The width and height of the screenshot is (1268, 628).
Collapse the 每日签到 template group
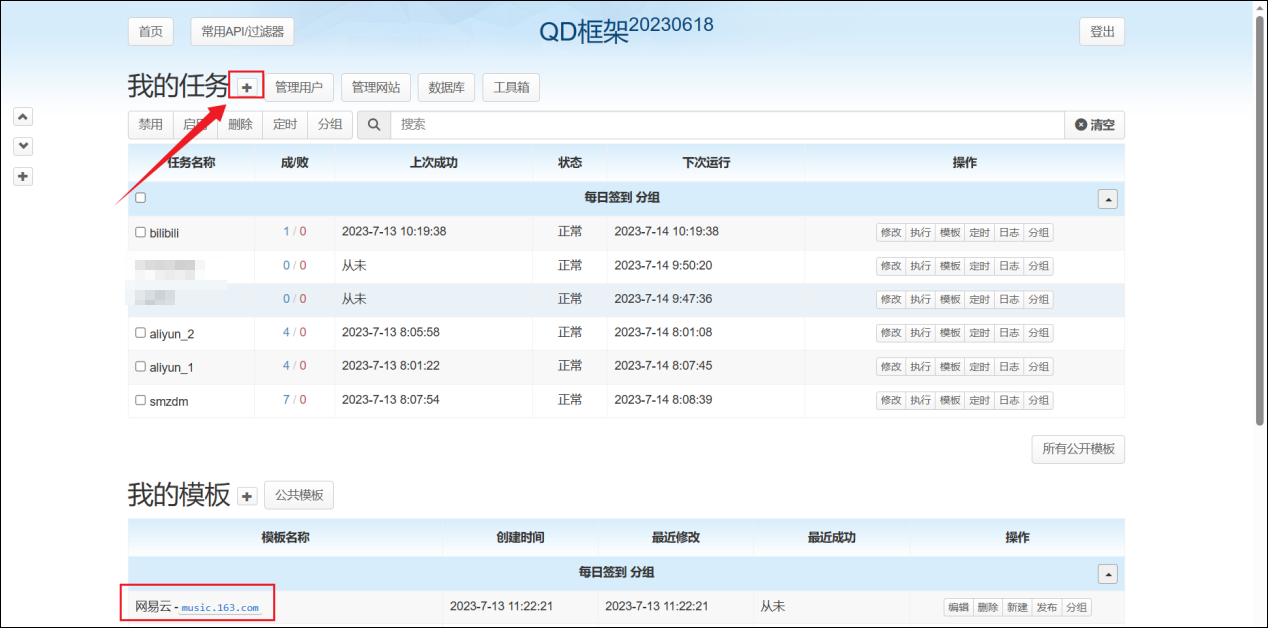point(1107,574)
